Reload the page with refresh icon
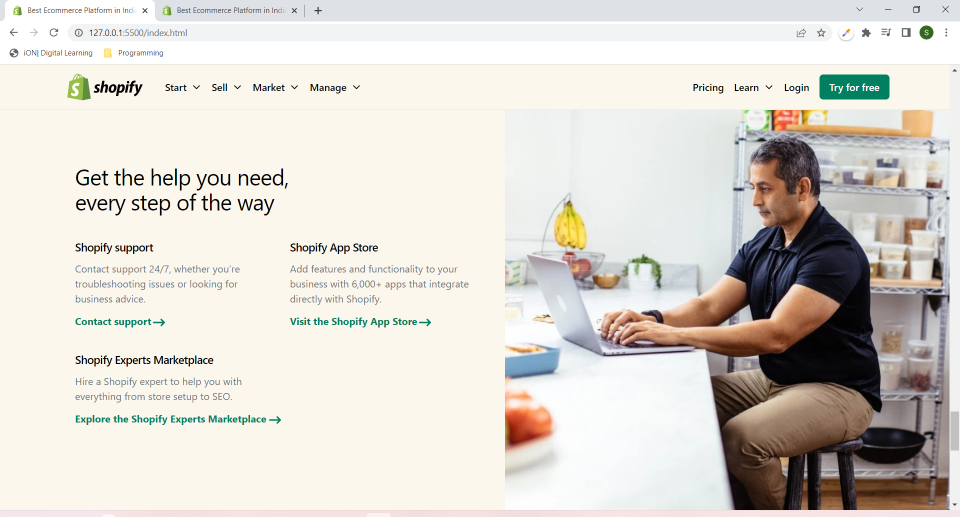This screenshot has height=517, width=960. (x=54, y=32)
